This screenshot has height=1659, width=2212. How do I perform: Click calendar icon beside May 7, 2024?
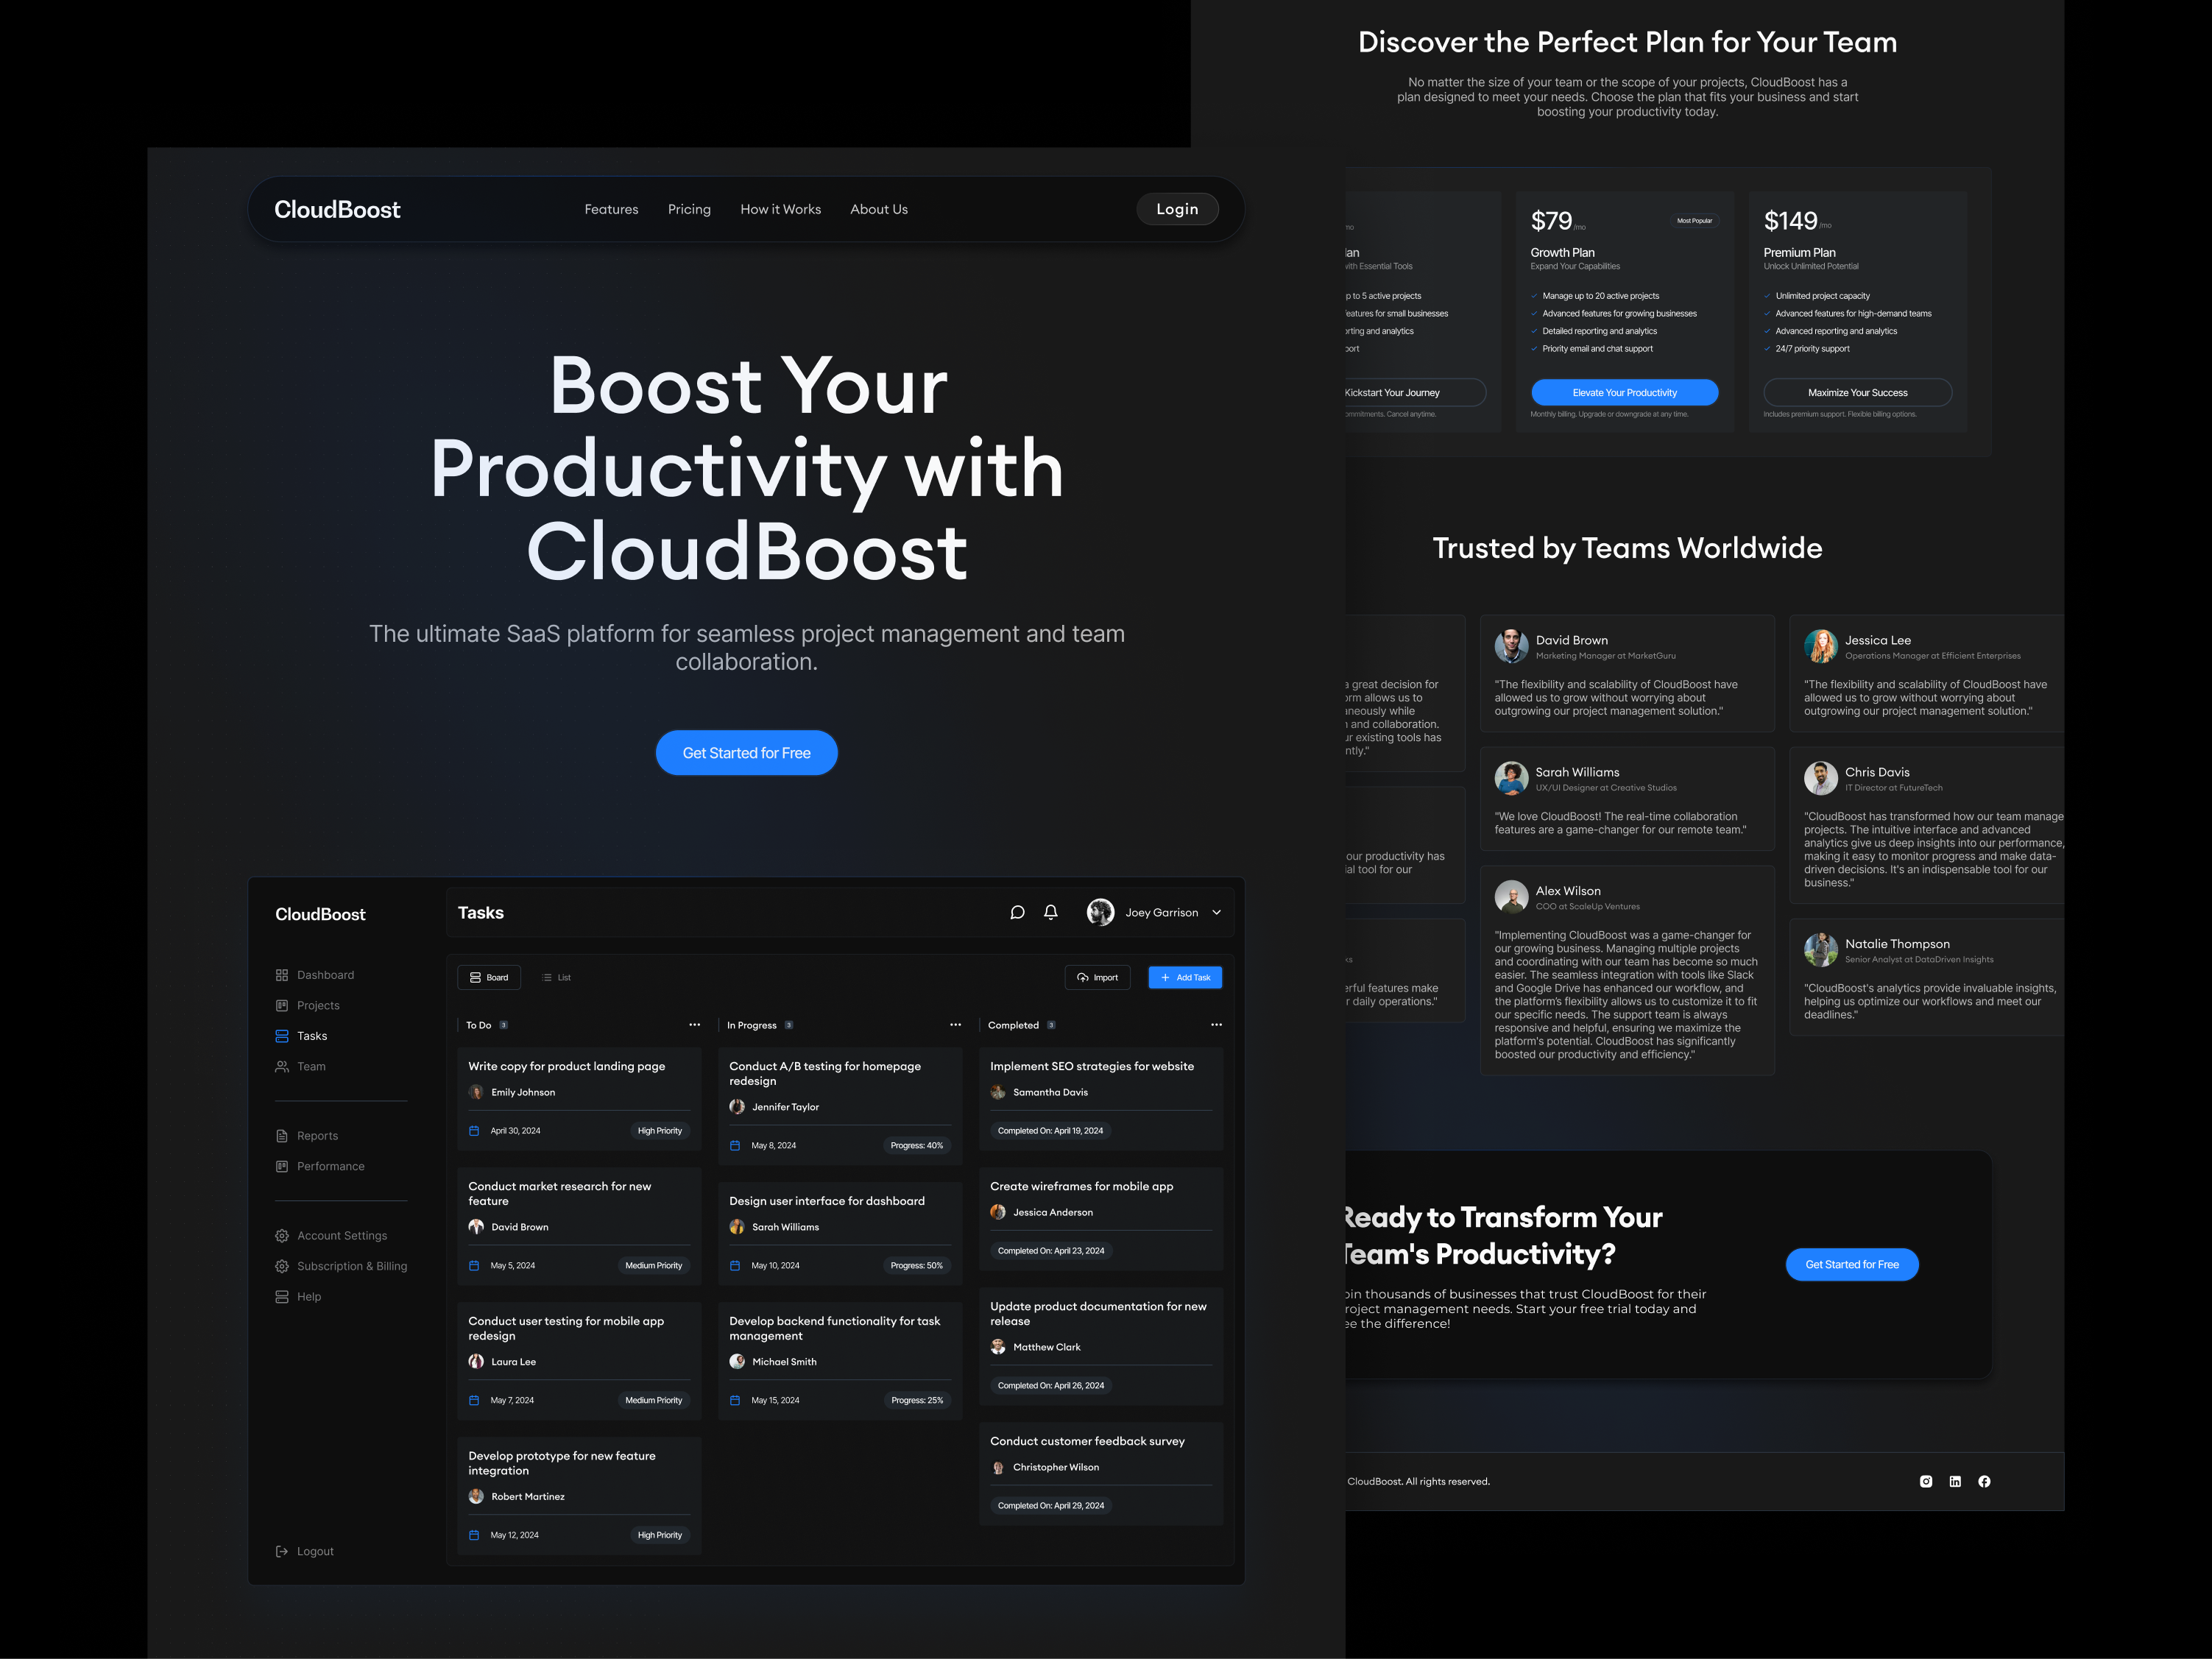coord(475,1400)
